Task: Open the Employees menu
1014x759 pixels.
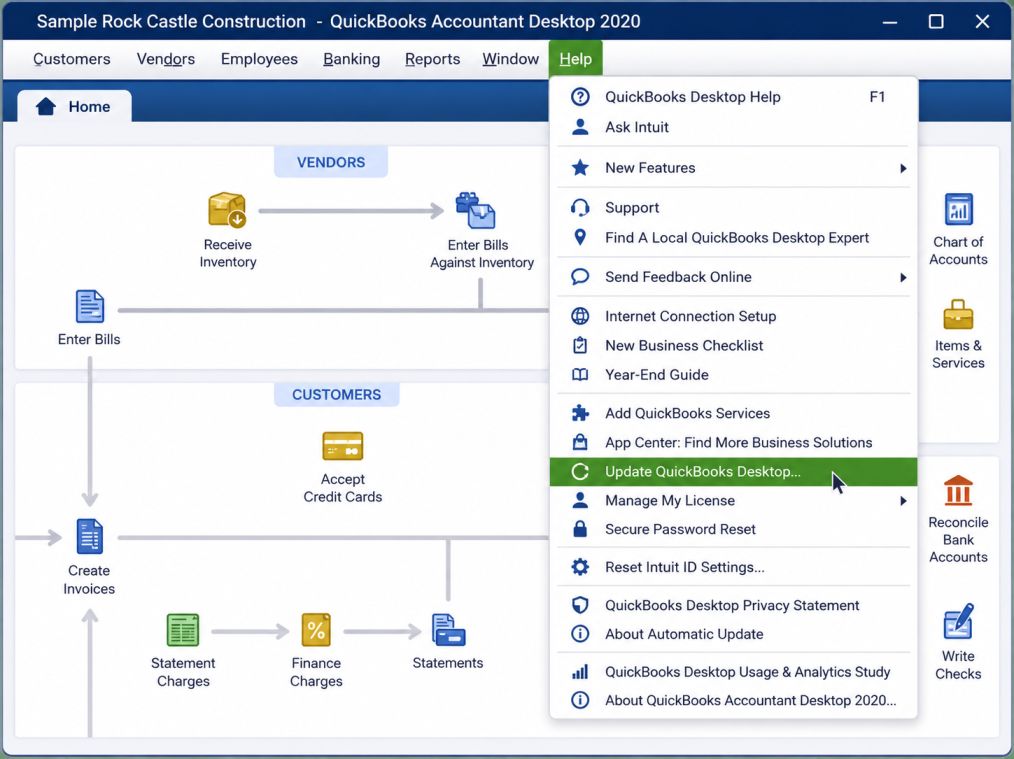Action: click(x=259, y=59)
